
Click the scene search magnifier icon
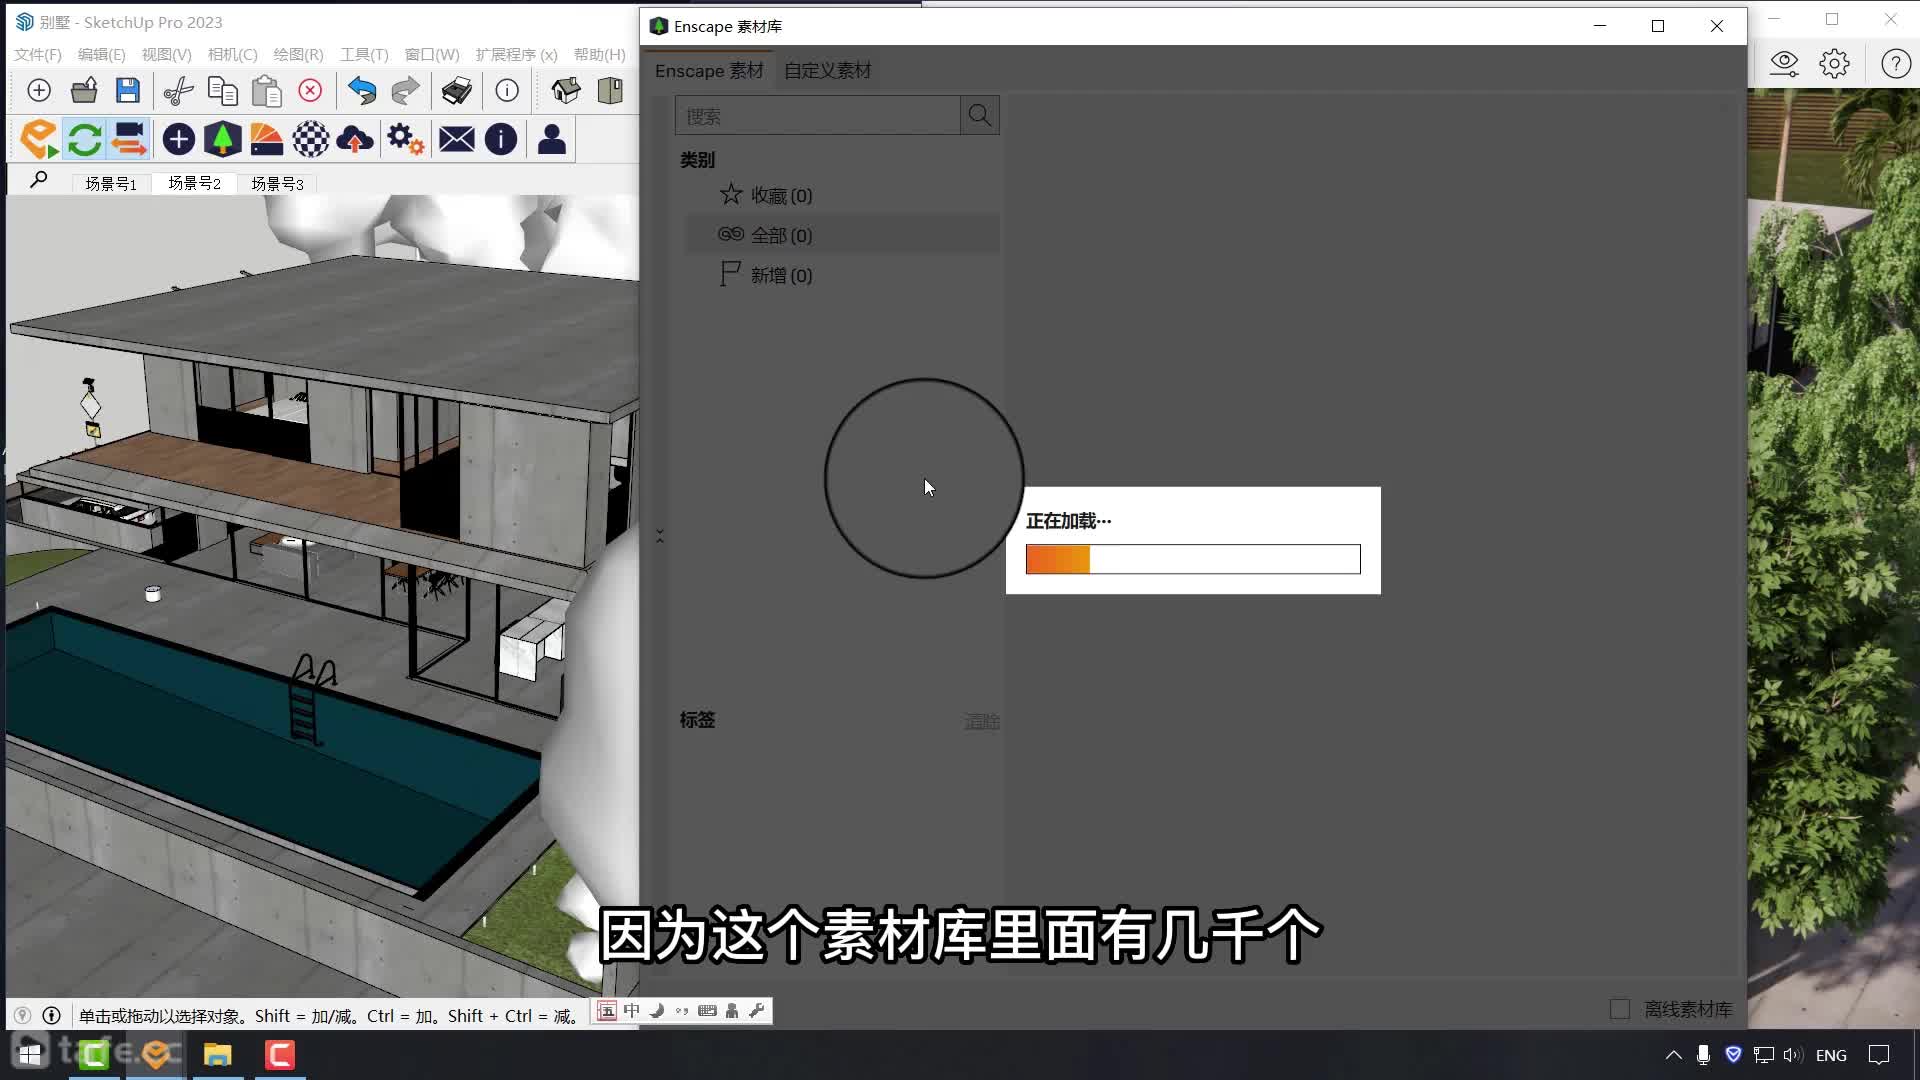click(x=39, y=180)
